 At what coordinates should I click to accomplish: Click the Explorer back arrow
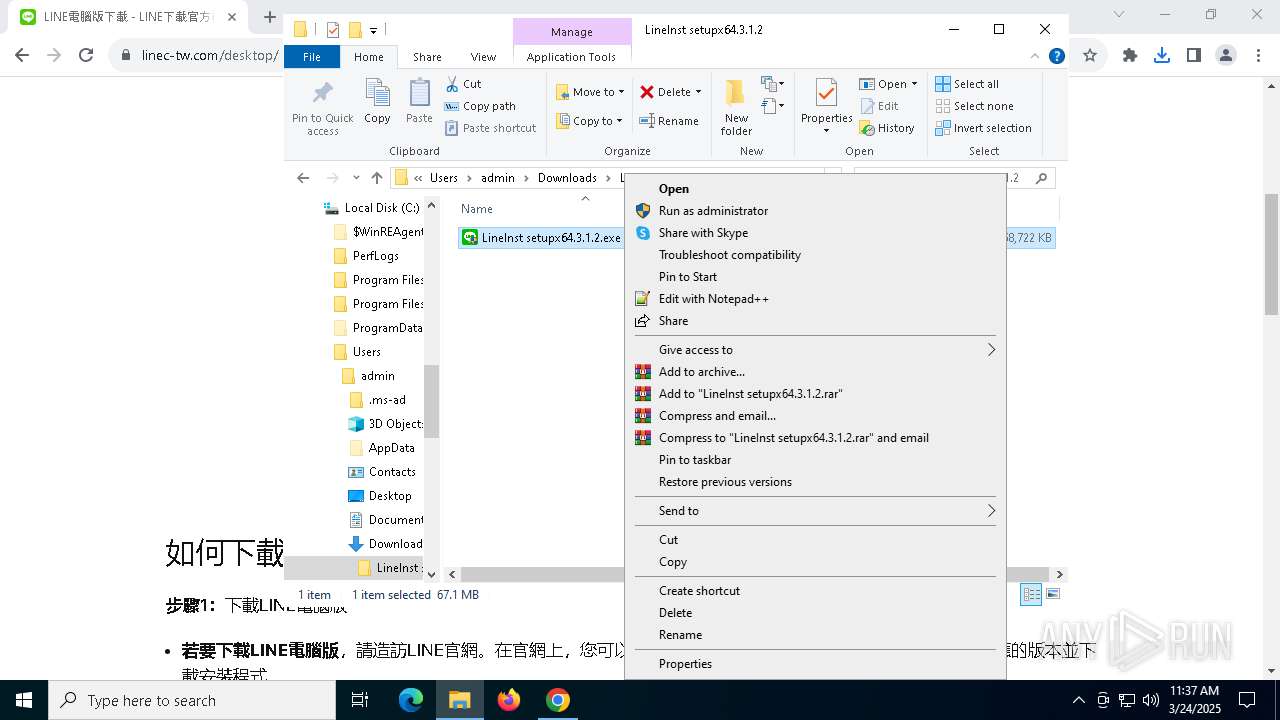click(303, 178)
